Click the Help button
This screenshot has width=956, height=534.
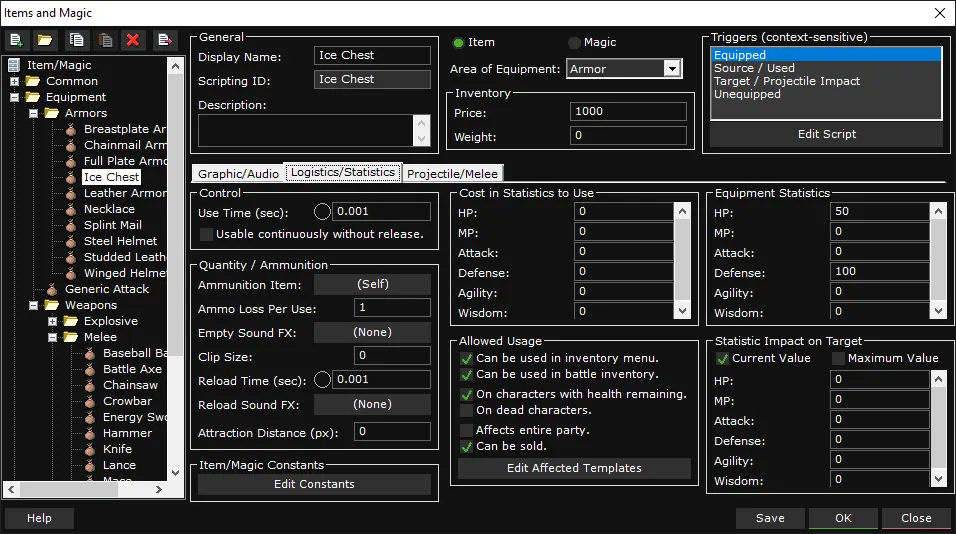[39, 518]
